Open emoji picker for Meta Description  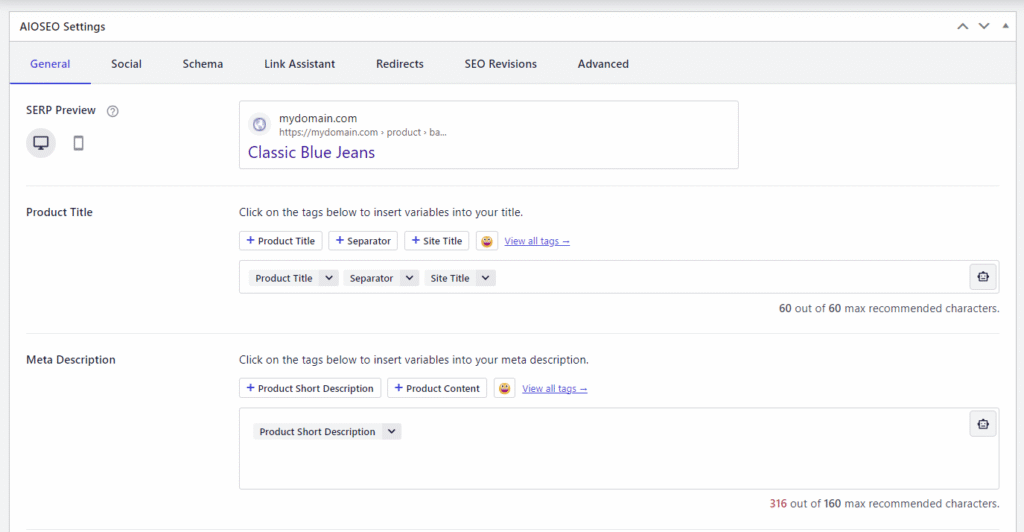504,388
